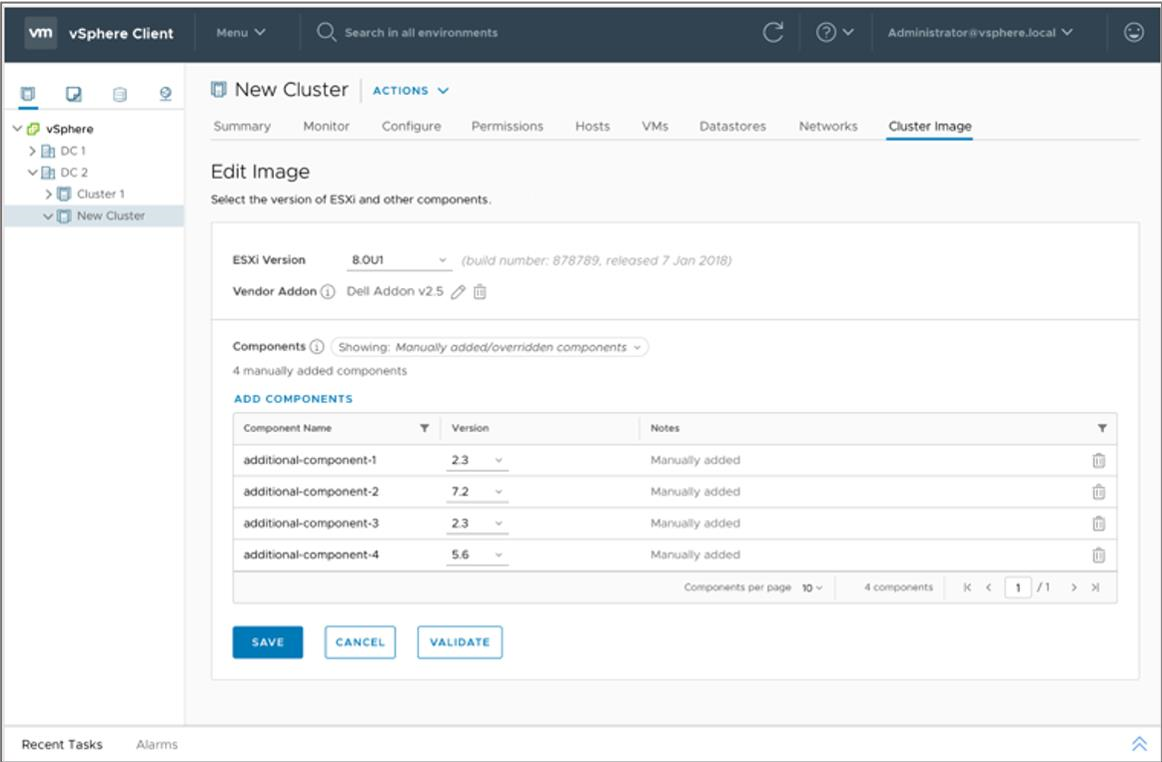Switch to Storage inventory view icon

point(119,94)
